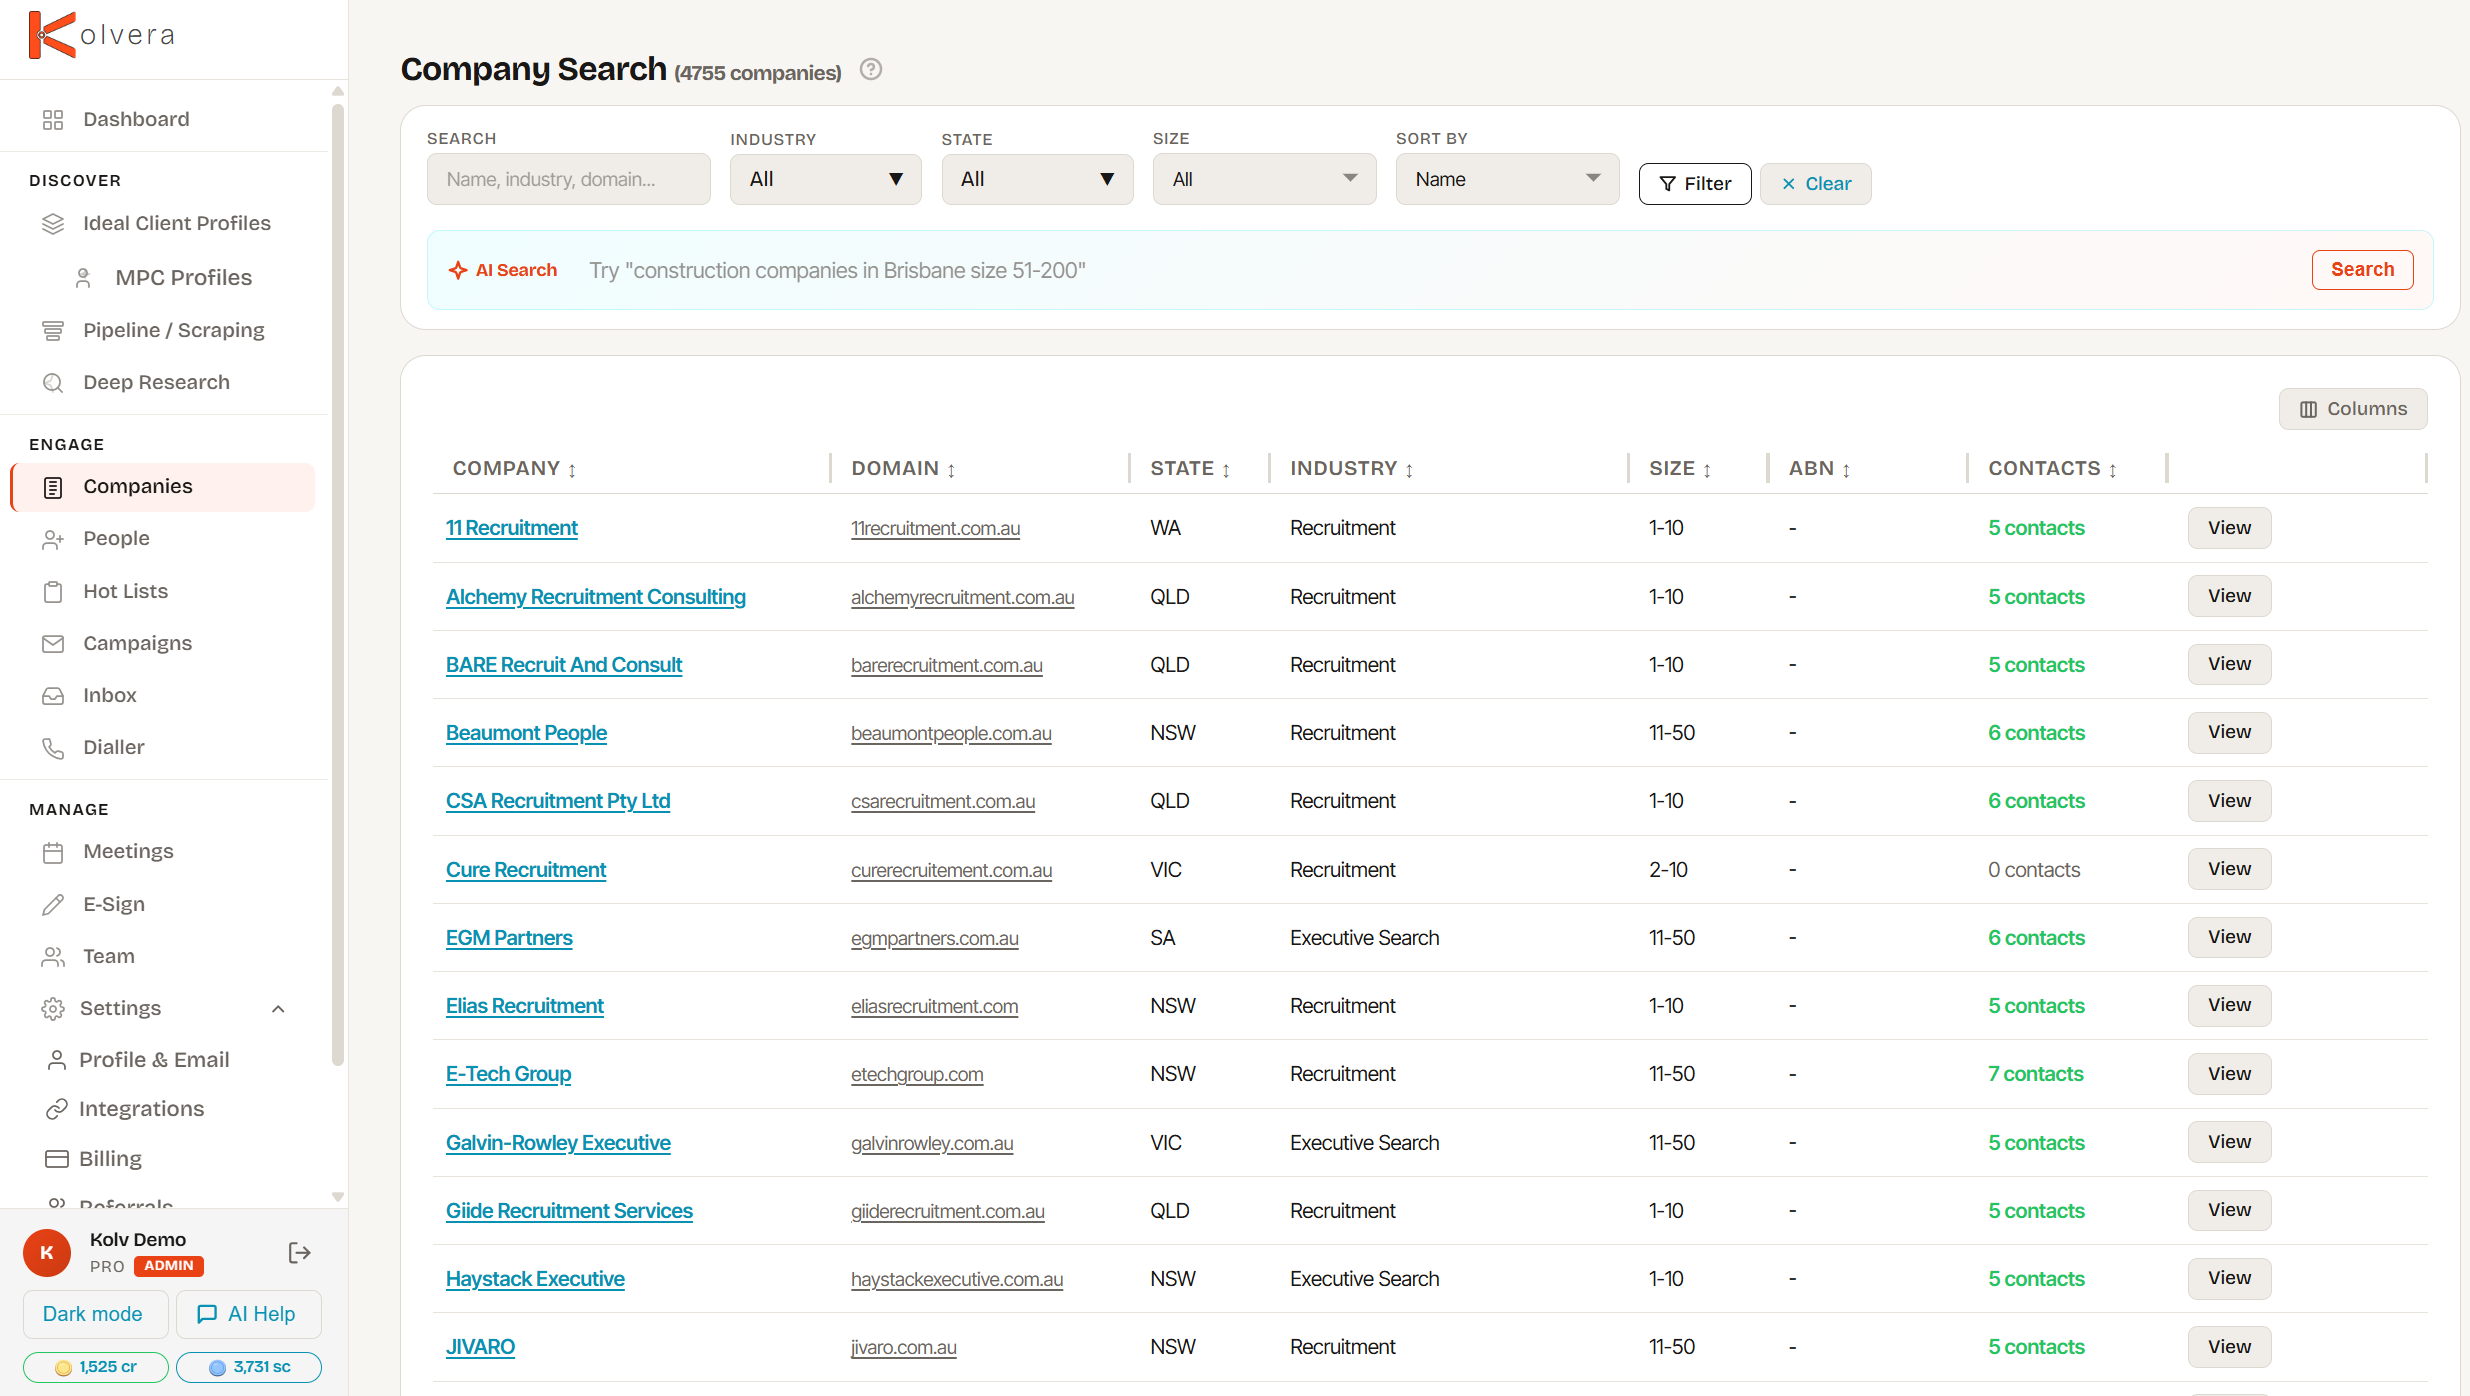
Task: Toggle Dark mode
Action: click(x=95, y=1314)
